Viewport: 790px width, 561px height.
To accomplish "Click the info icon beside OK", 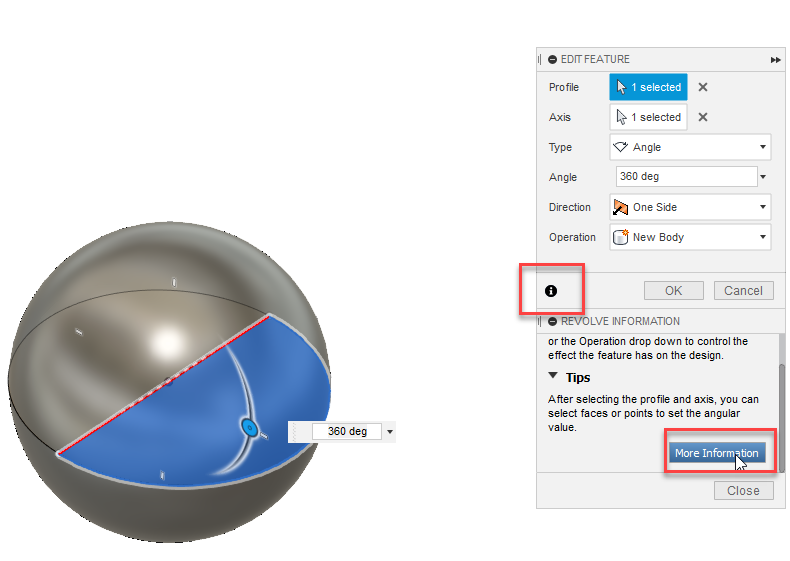I will coord(551,291).
